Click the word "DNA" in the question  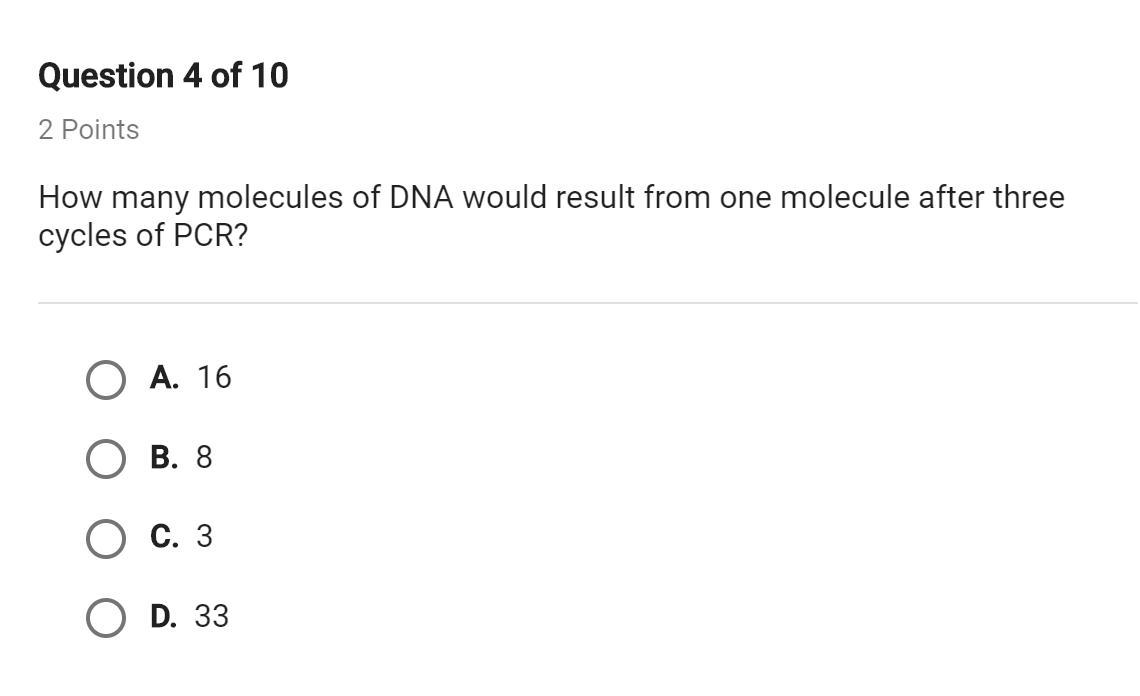(x=421, y=198)
